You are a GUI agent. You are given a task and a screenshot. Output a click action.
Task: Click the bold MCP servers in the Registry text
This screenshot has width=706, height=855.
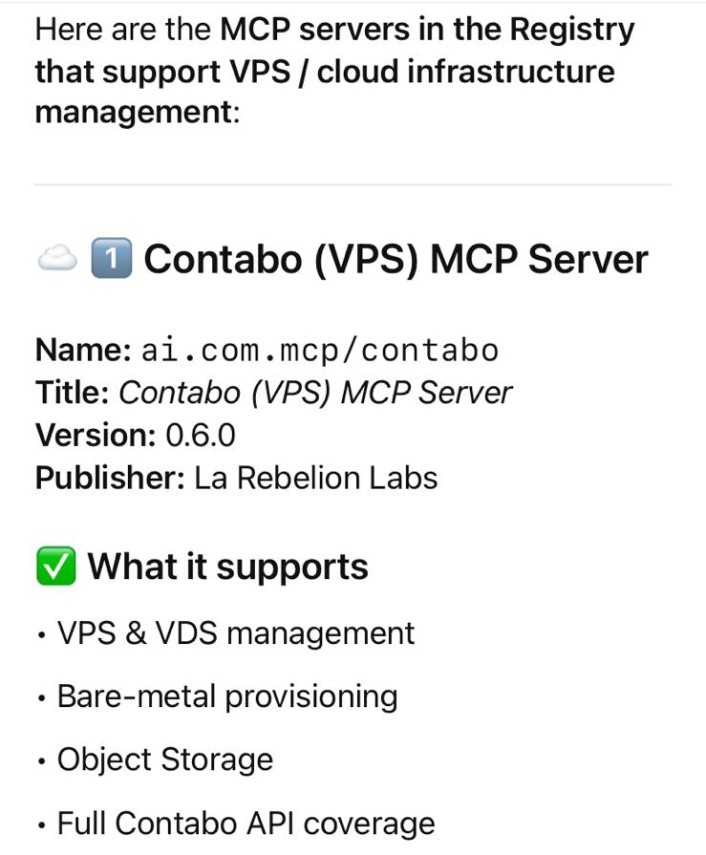pyautogui.click(x=427, y=29)
